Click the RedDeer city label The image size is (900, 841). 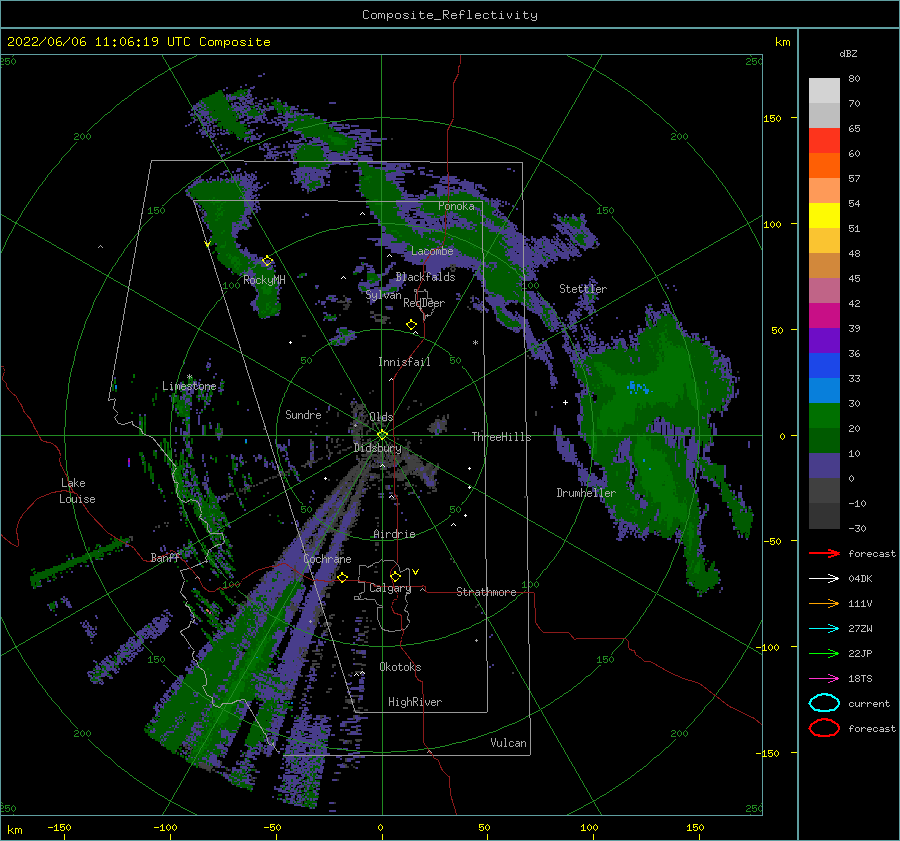click(424, 303)
